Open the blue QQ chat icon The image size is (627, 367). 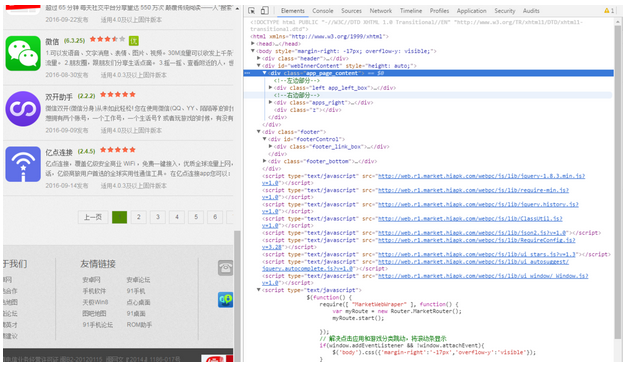tap(226, 300)
